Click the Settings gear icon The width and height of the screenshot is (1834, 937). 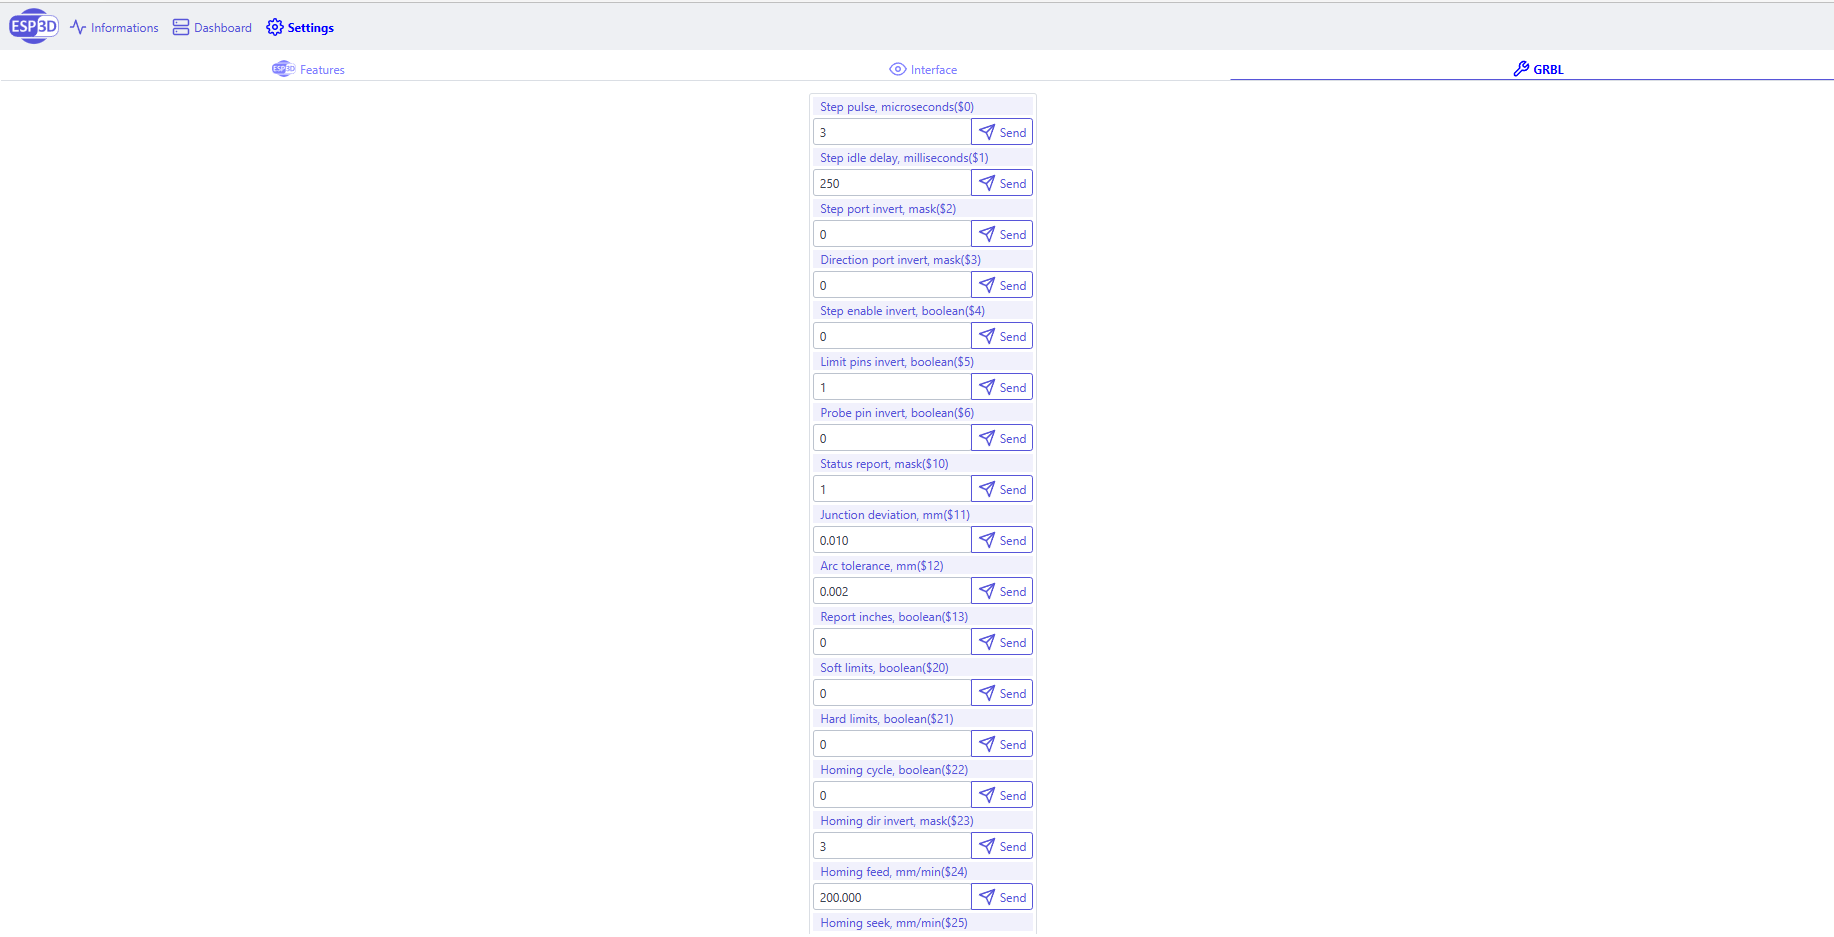275,28
